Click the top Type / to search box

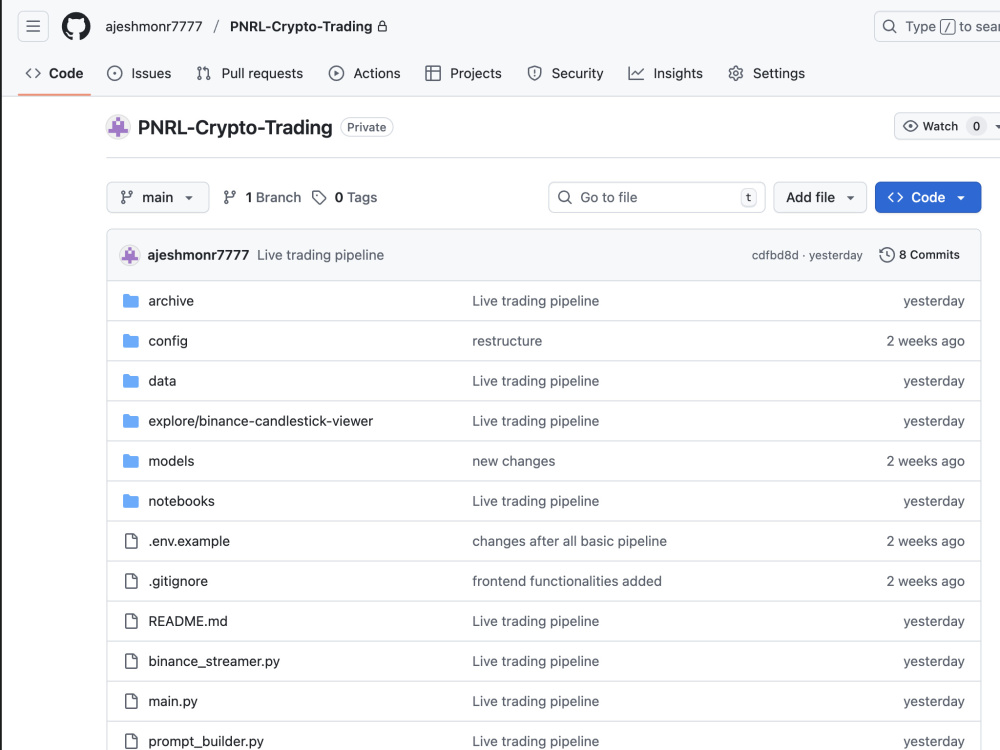tap(938, 26)
